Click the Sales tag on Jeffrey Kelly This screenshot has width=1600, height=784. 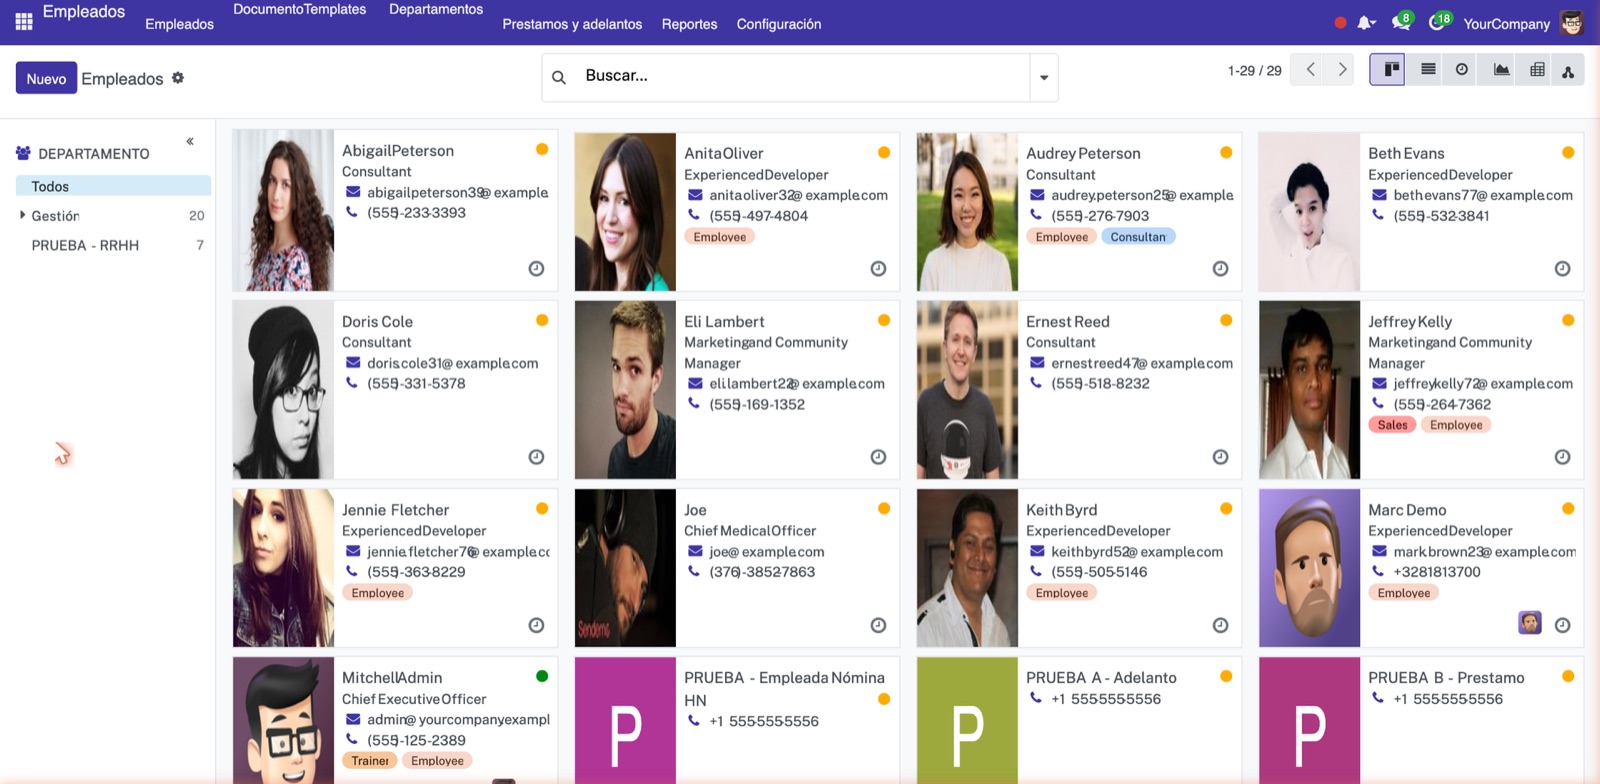click(x=1392, y=425)
